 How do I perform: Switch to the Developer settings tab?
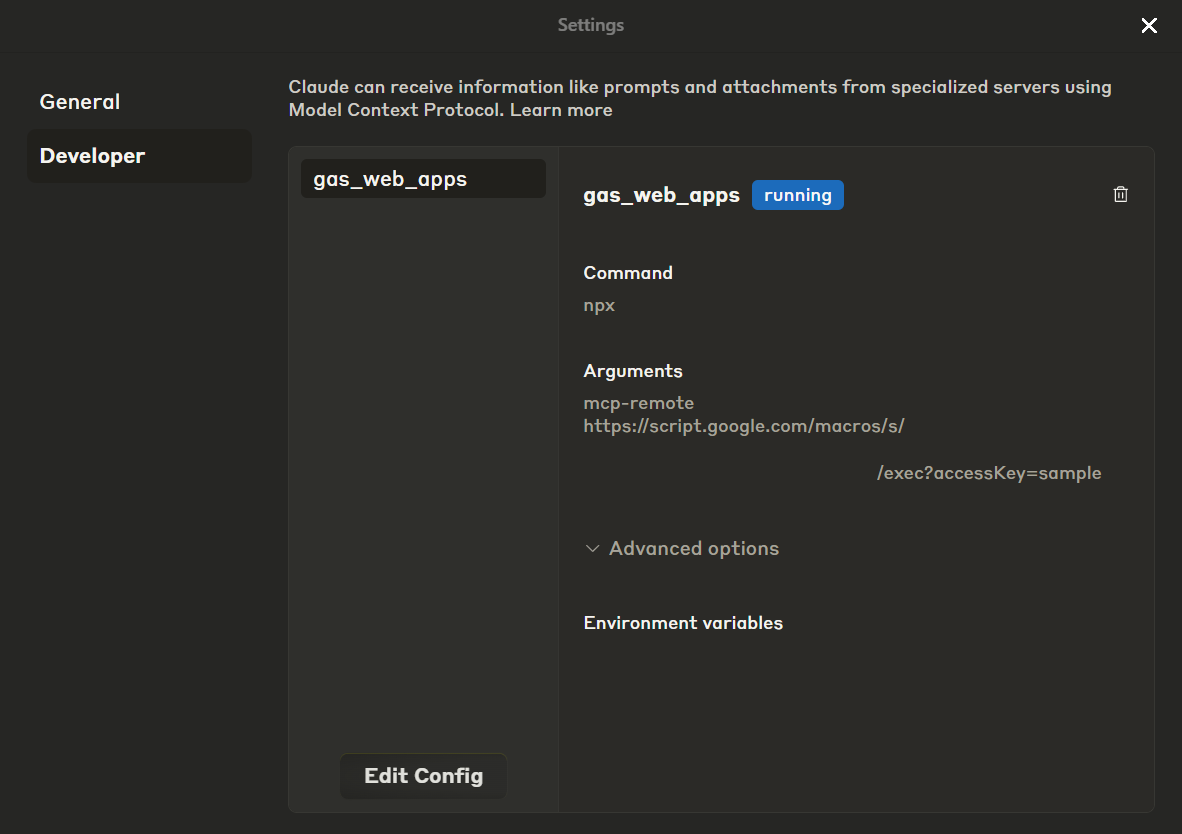click(139, 155)
